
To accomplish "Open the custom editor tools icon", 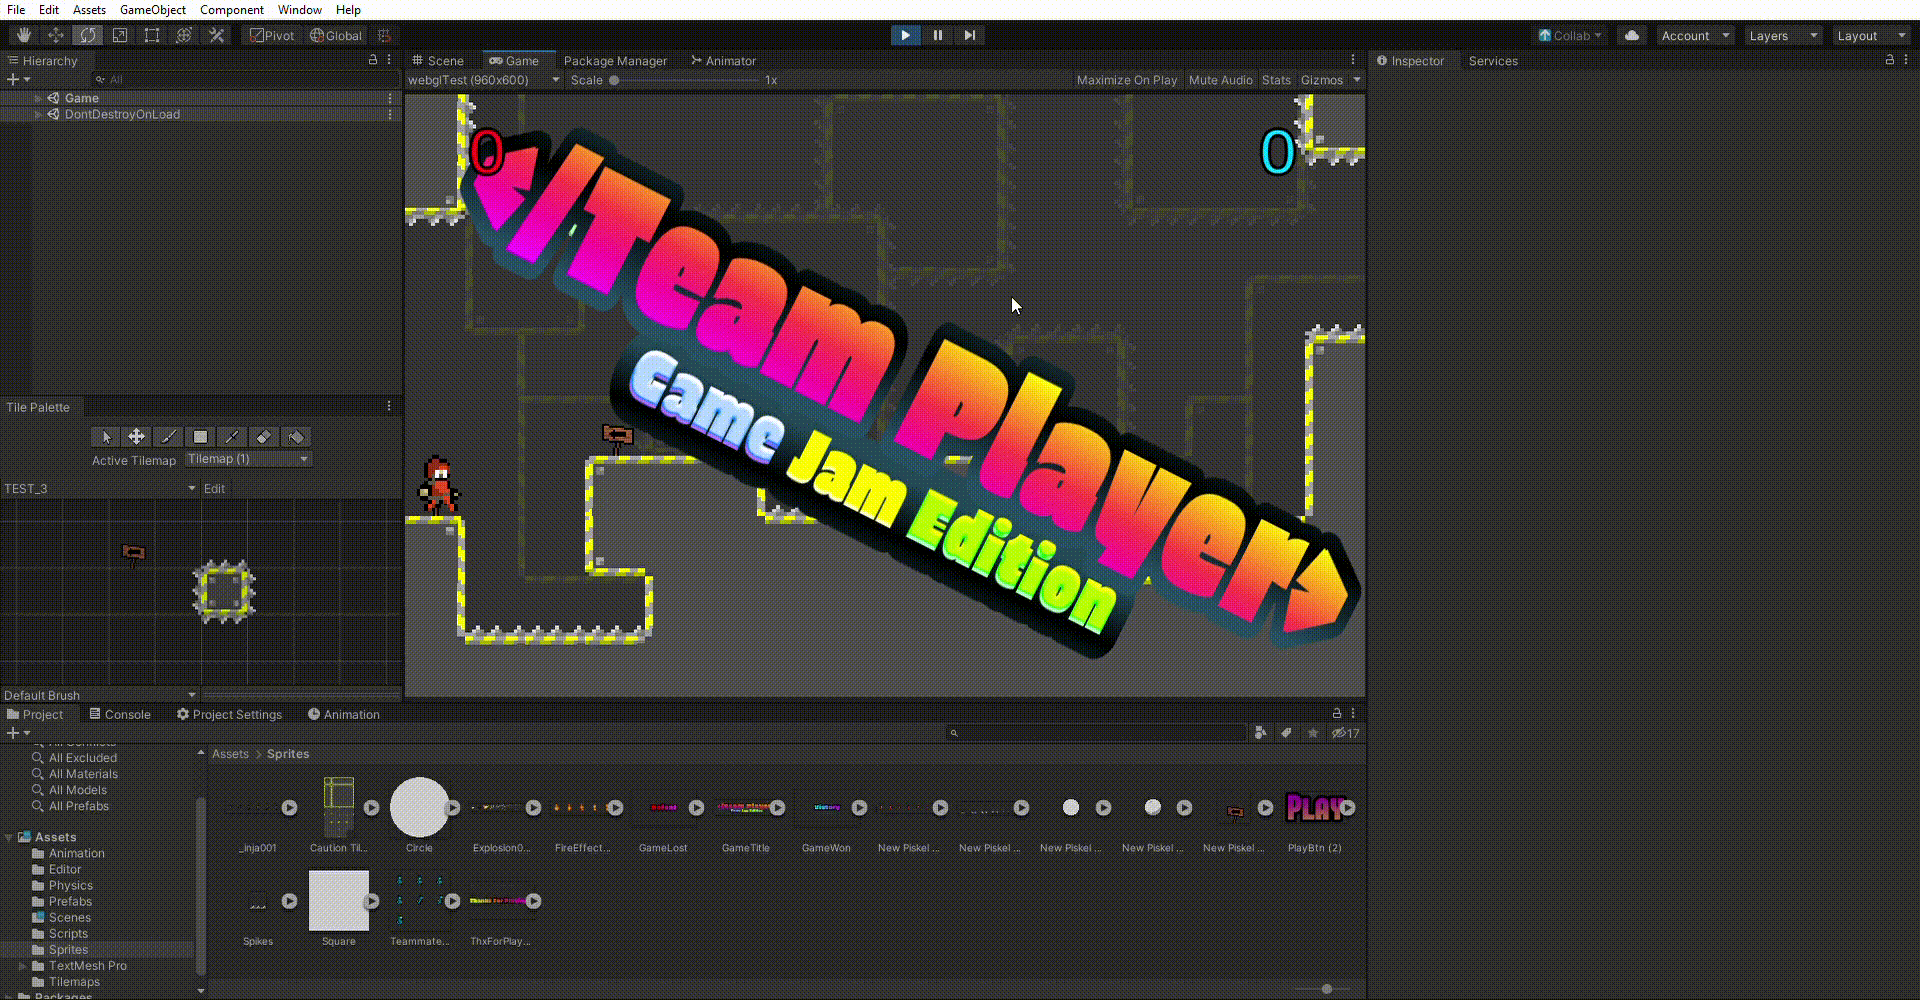I will [216, 35].
